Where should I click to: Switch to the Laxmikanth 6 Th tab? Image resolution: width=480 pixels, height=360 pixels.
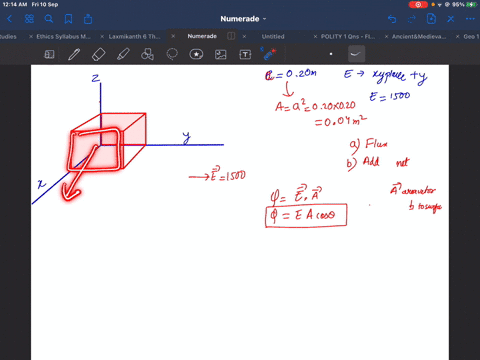pyautogui.click(x=134, y=36)
